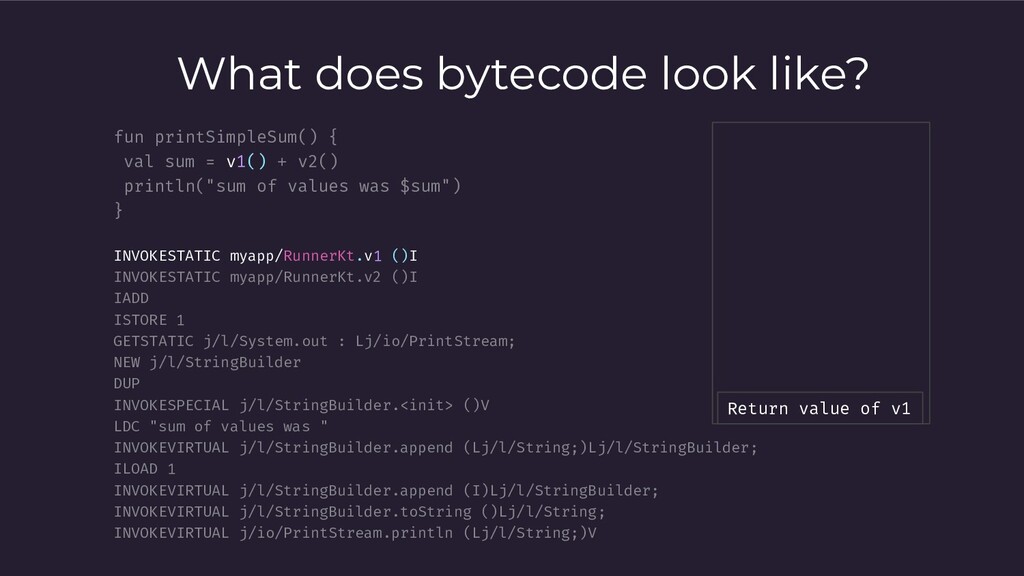The image size is (1024, 576).
Task: Click the 'GETSTATIC j/l/System.out' line
Action: click(x=314, y=341)
